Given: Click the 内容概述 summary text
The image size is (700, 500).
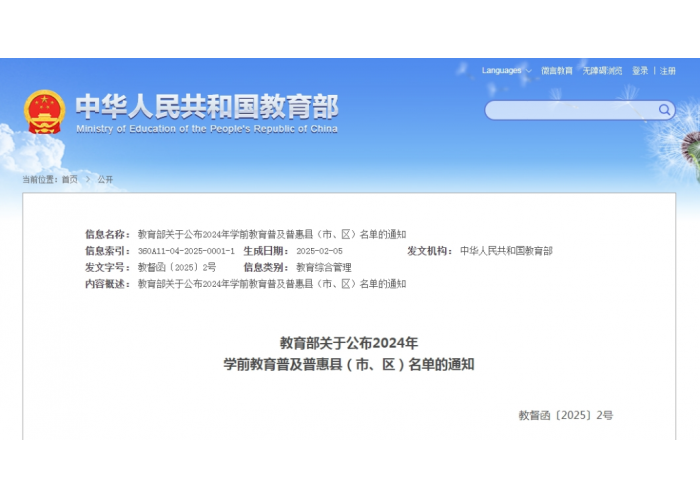Looking at the screenshot, I should click(272, 284).
